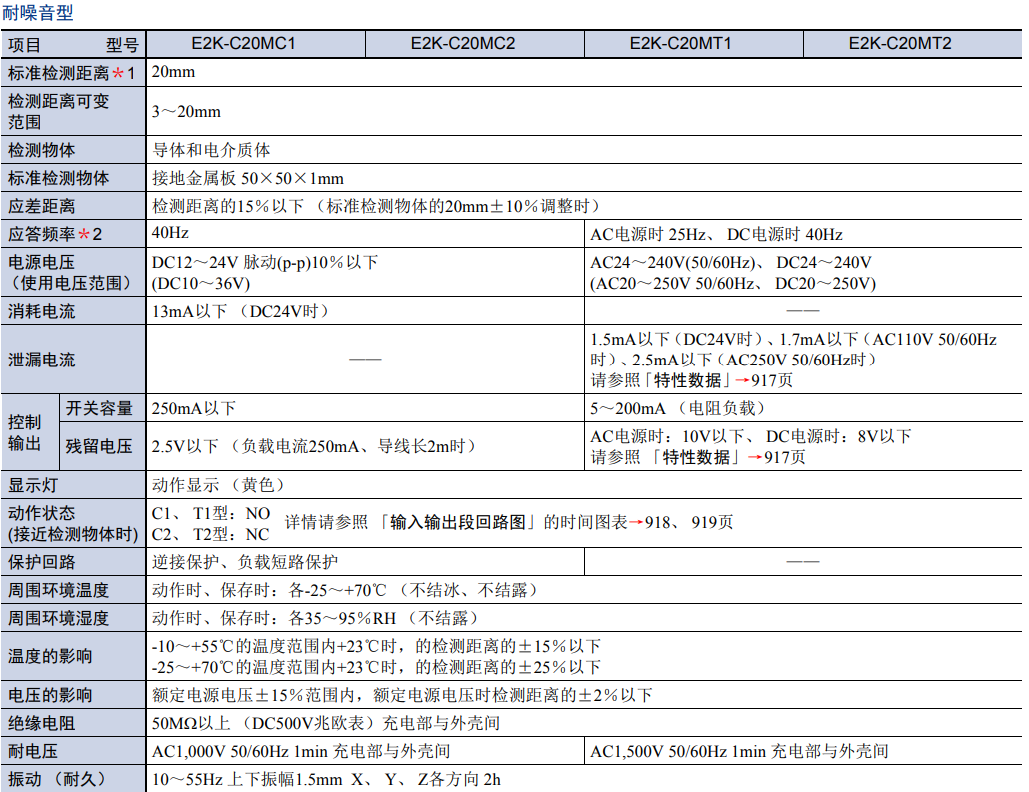Select the C1、T1型: NO line
Screen dimensions: 1029x792
(x=211, y=513)
